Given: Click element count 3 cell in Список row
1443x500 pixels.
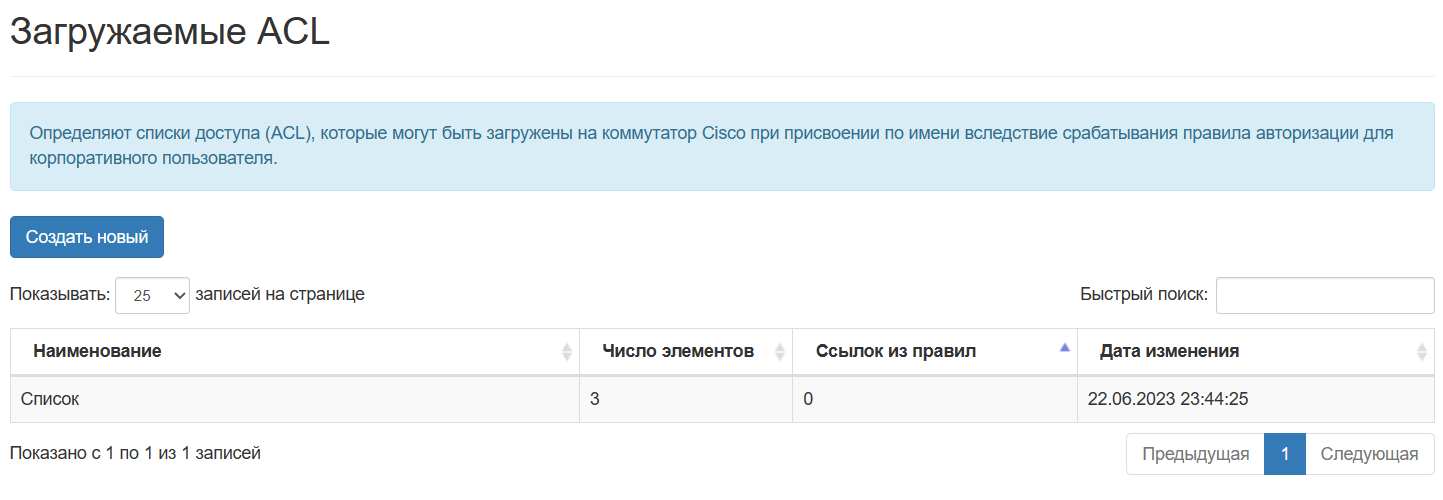Looking at the screenshot, I should [686, 399].
